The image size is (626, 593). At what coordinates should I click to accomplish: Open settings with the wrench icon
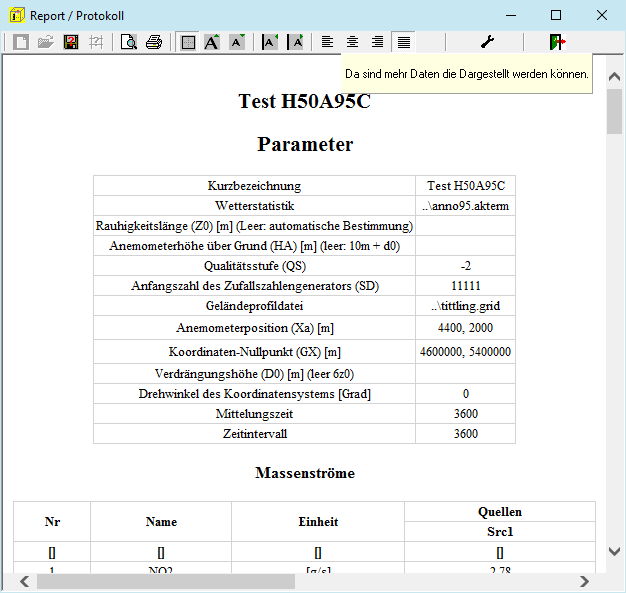coord(487,42)
